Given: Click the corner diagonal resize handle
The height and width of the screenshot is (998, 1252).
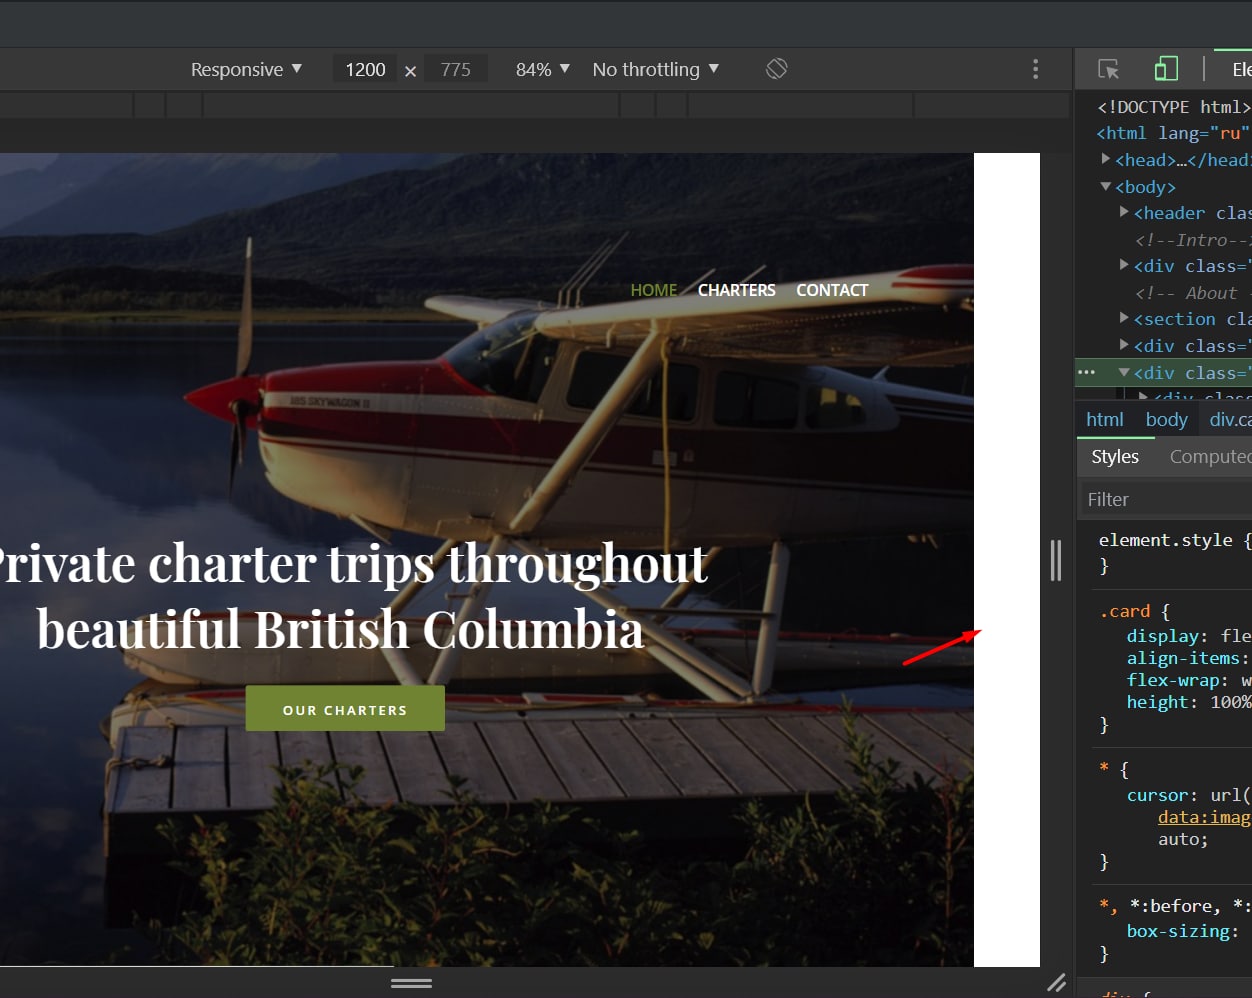Looking at the screenshot, I should click(1056, 983).
